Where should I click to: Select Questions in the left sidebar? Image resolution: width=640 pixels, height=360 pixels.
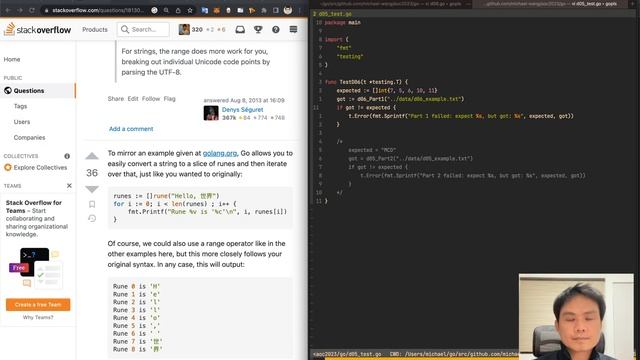[38, 91]
